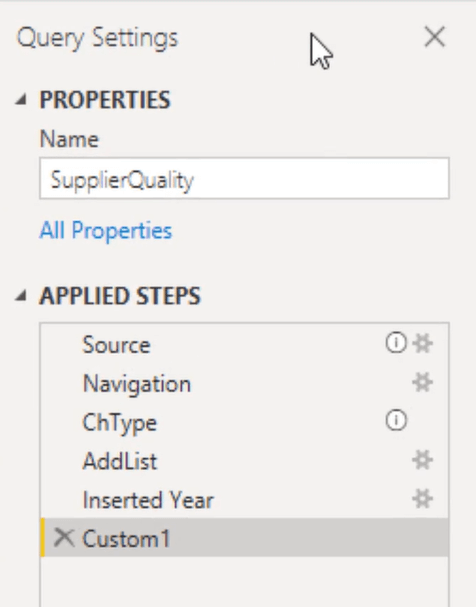This screenshot has width=476, height=607.
Task: Select the Source applied step
Action: pyautogui.click(x=244, y=344)
